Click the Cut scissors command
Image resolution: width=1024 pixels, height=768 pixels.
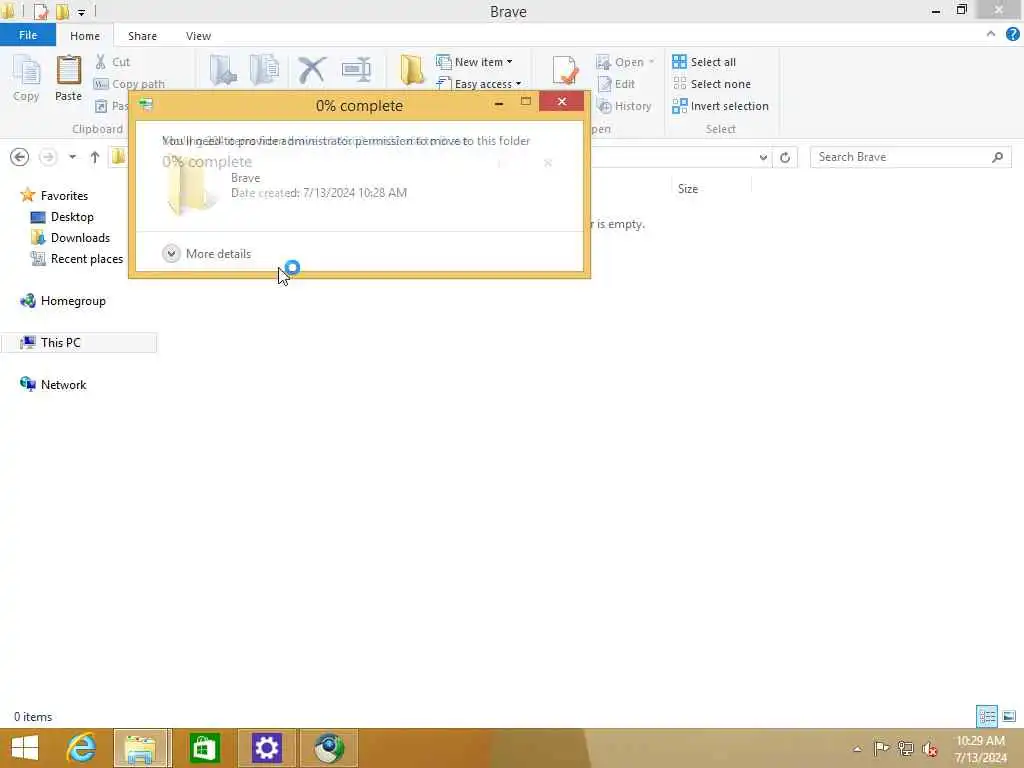(x=112, y=62)
